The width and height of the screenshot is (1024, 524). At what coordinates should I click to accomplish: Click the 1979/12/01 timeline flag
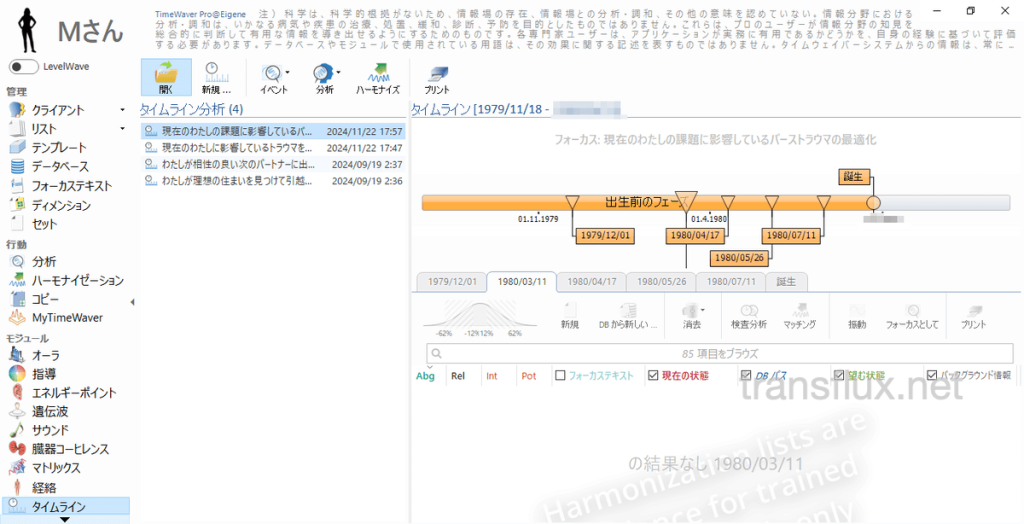coord(604,235)
